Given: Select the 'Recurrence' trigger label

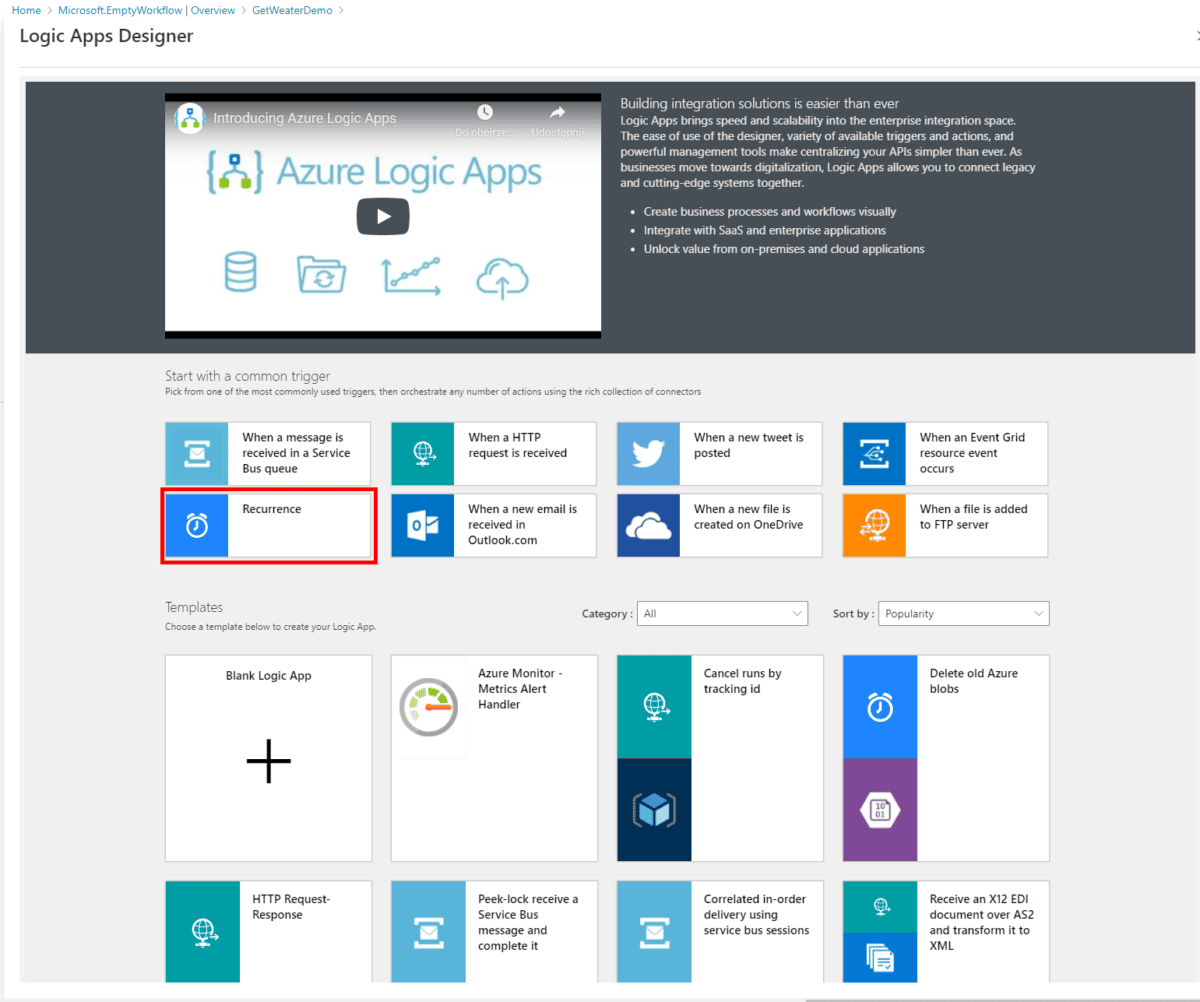Looking at the screenshot, I should pyautogui.click(x=272, y=509).
